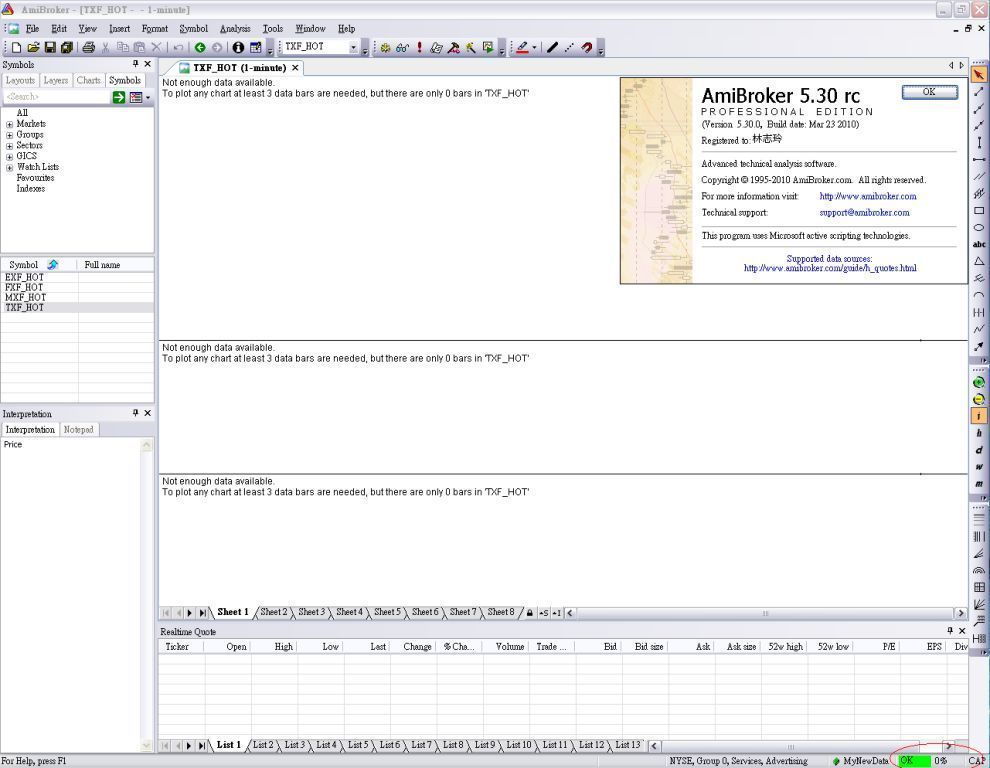The width and height of the screenshot is (990, 768).
Task: Toggle the intraday (i) interval button
Action: click(x=979, y=416)
